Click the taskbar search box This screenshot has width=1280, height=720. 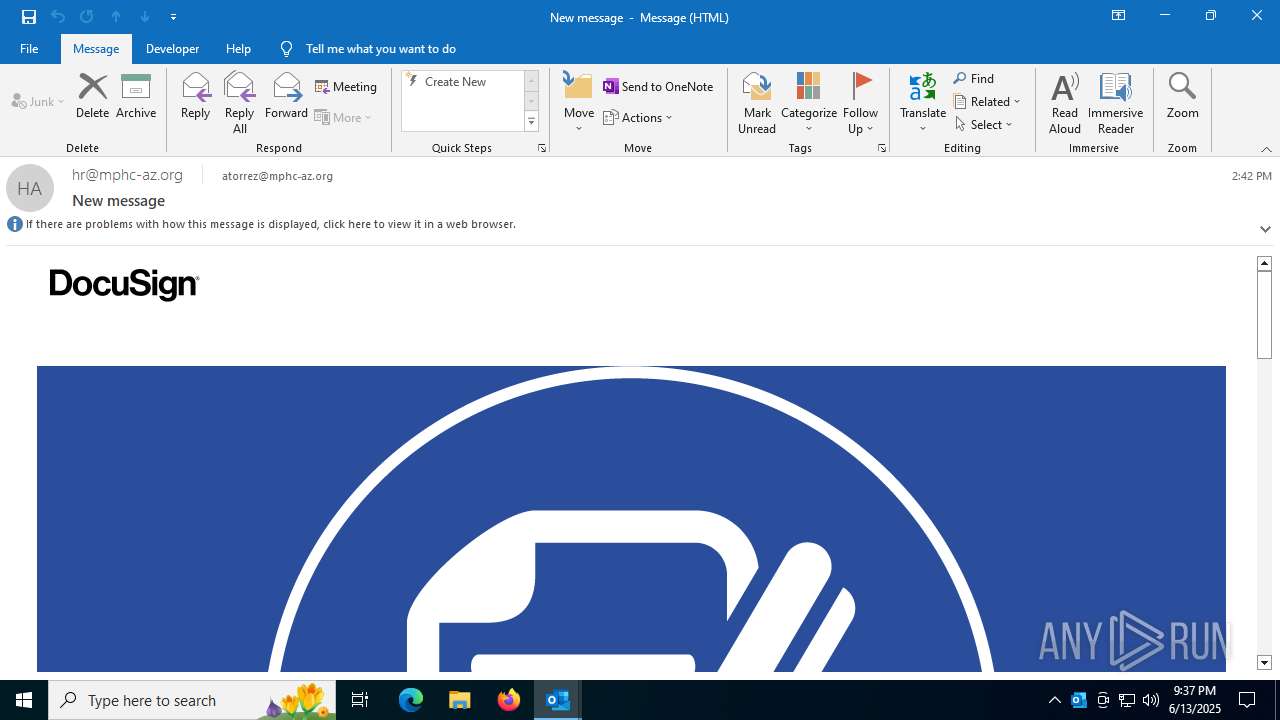point(192,700)
